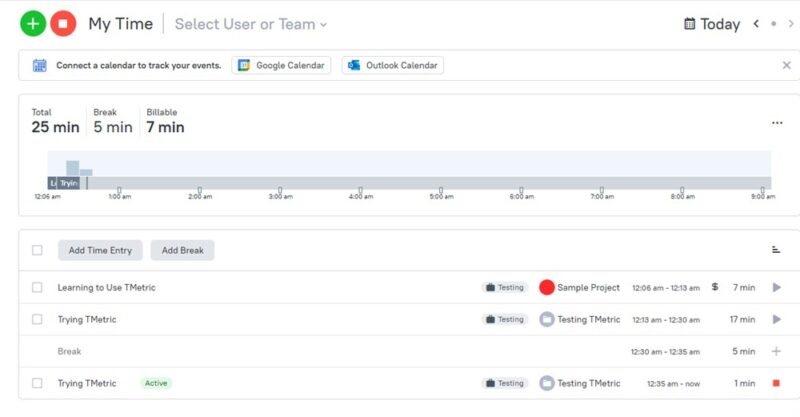Viewport: 800px width, 417px height.
Task: Go to the next day arrow
Action: 788,24
